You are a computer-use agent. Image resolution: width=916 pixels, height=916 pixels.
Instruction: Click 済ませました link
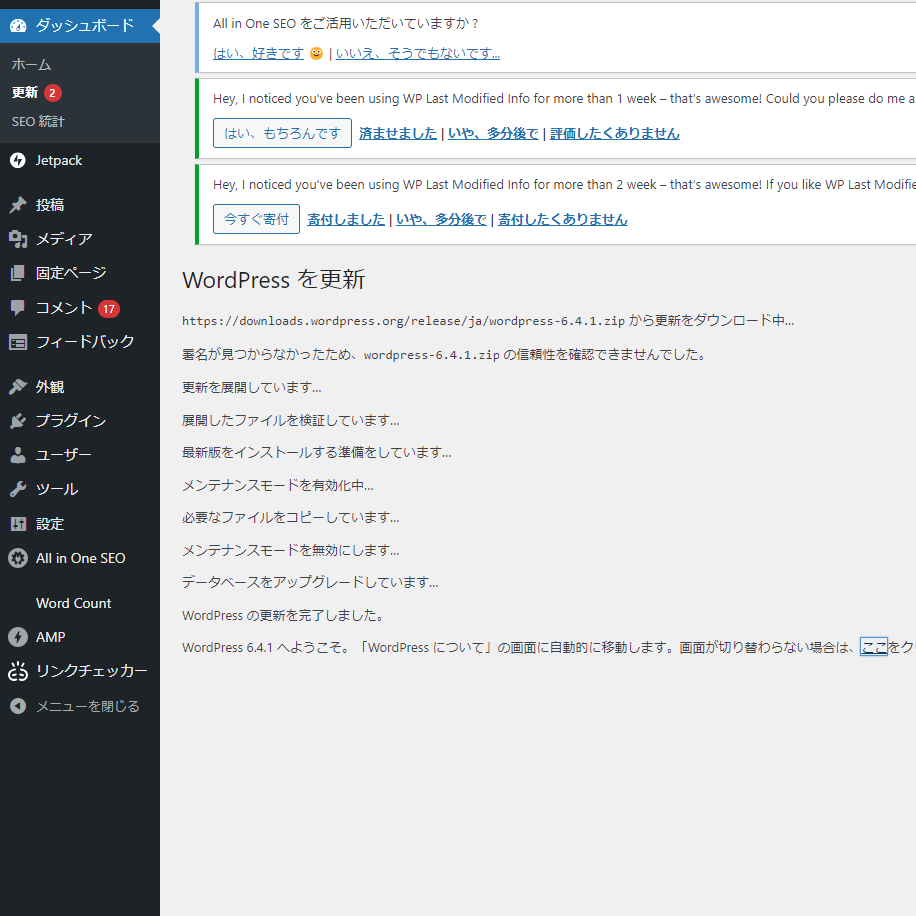[398, 133]
